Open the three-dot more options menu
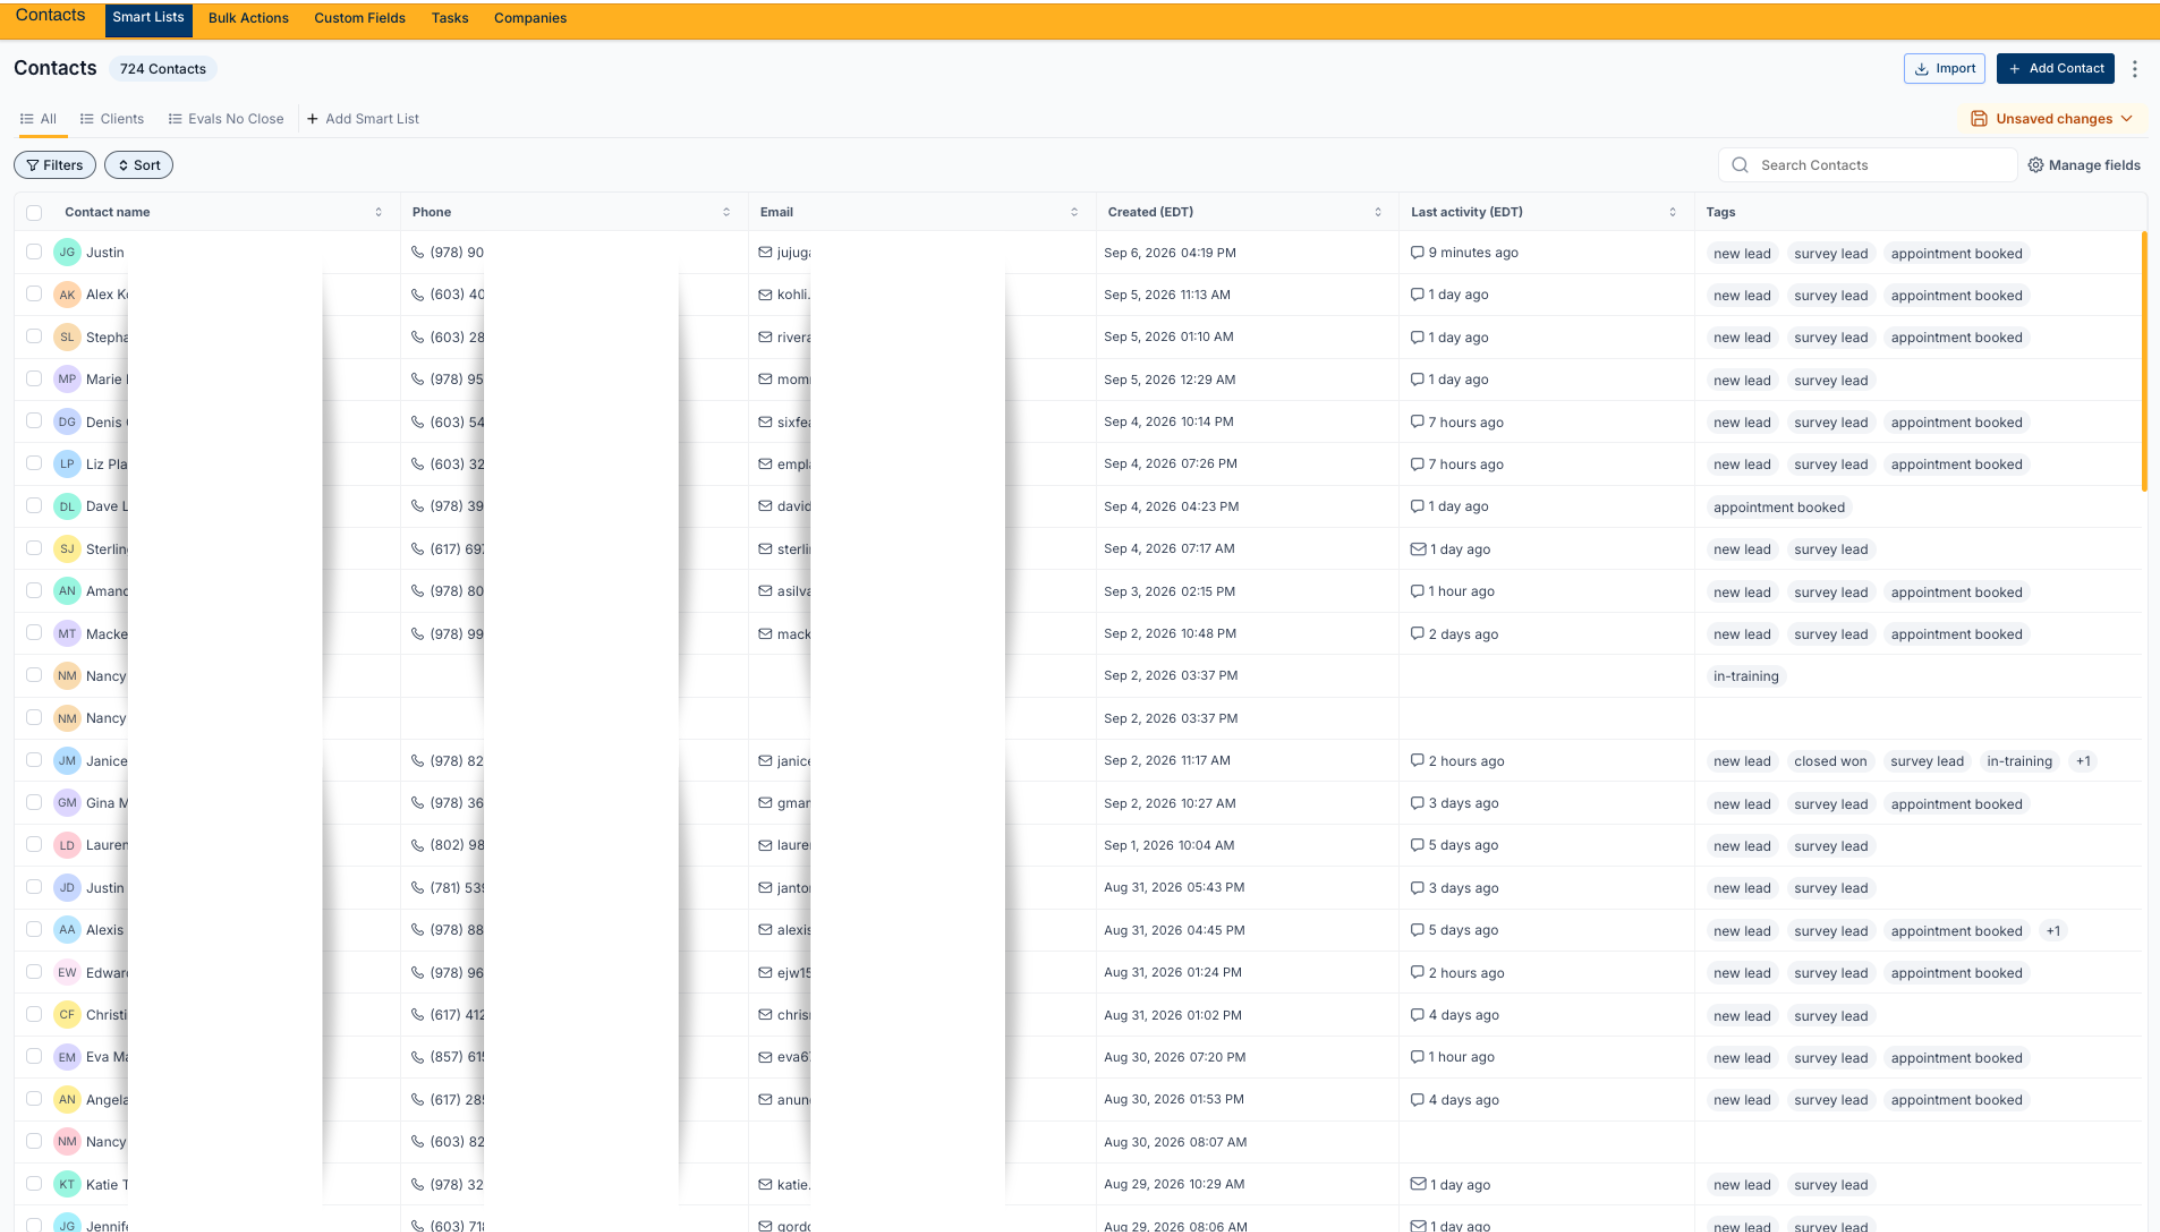This screenshot has height=1232, width=2160. pyautogui.click(x=2135, y=69)
